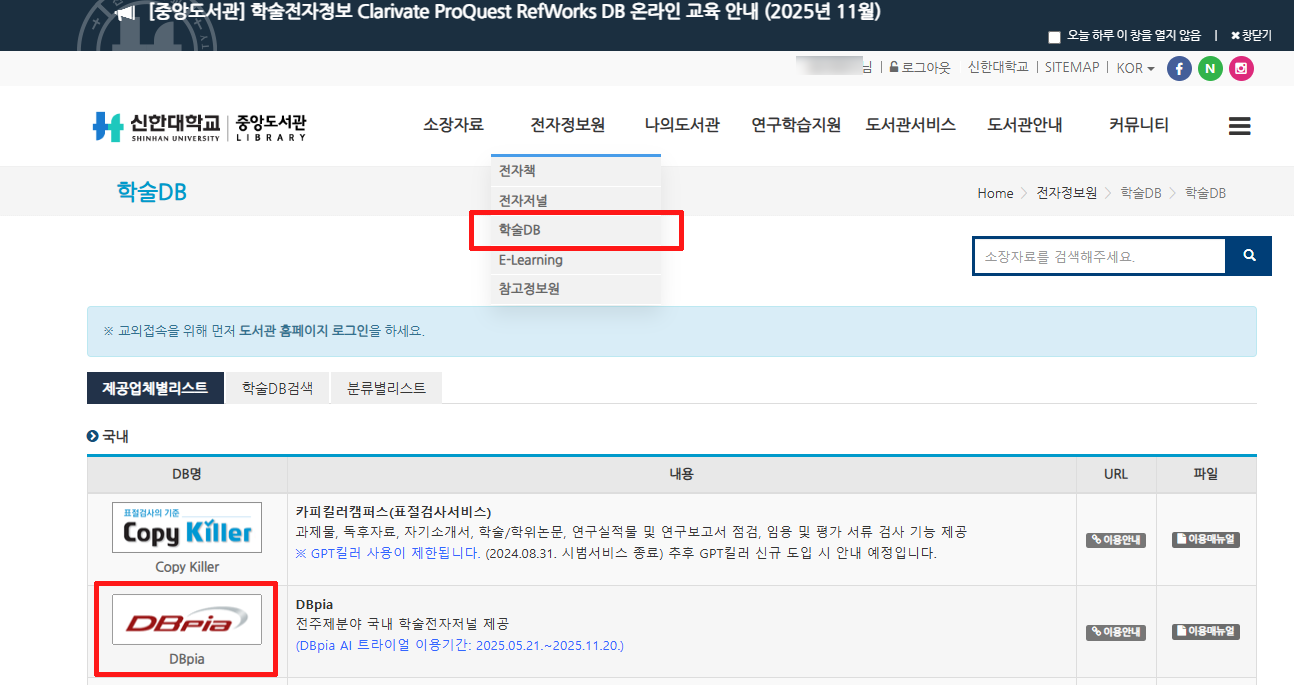
Task: Open the Naver blog icon
Action: click(x=1210, y=69)
